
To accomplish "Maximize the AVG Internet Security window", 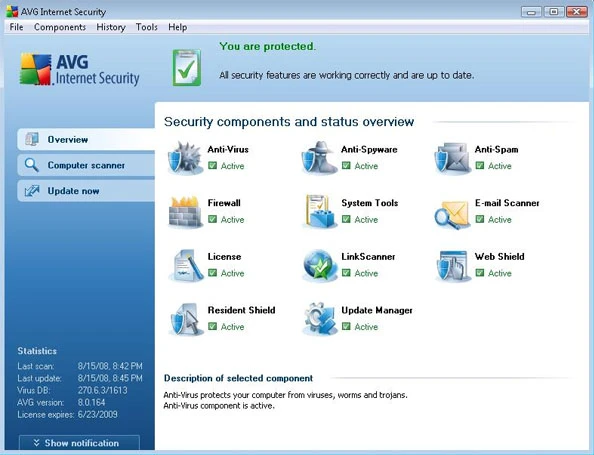I will click(553, 12).
